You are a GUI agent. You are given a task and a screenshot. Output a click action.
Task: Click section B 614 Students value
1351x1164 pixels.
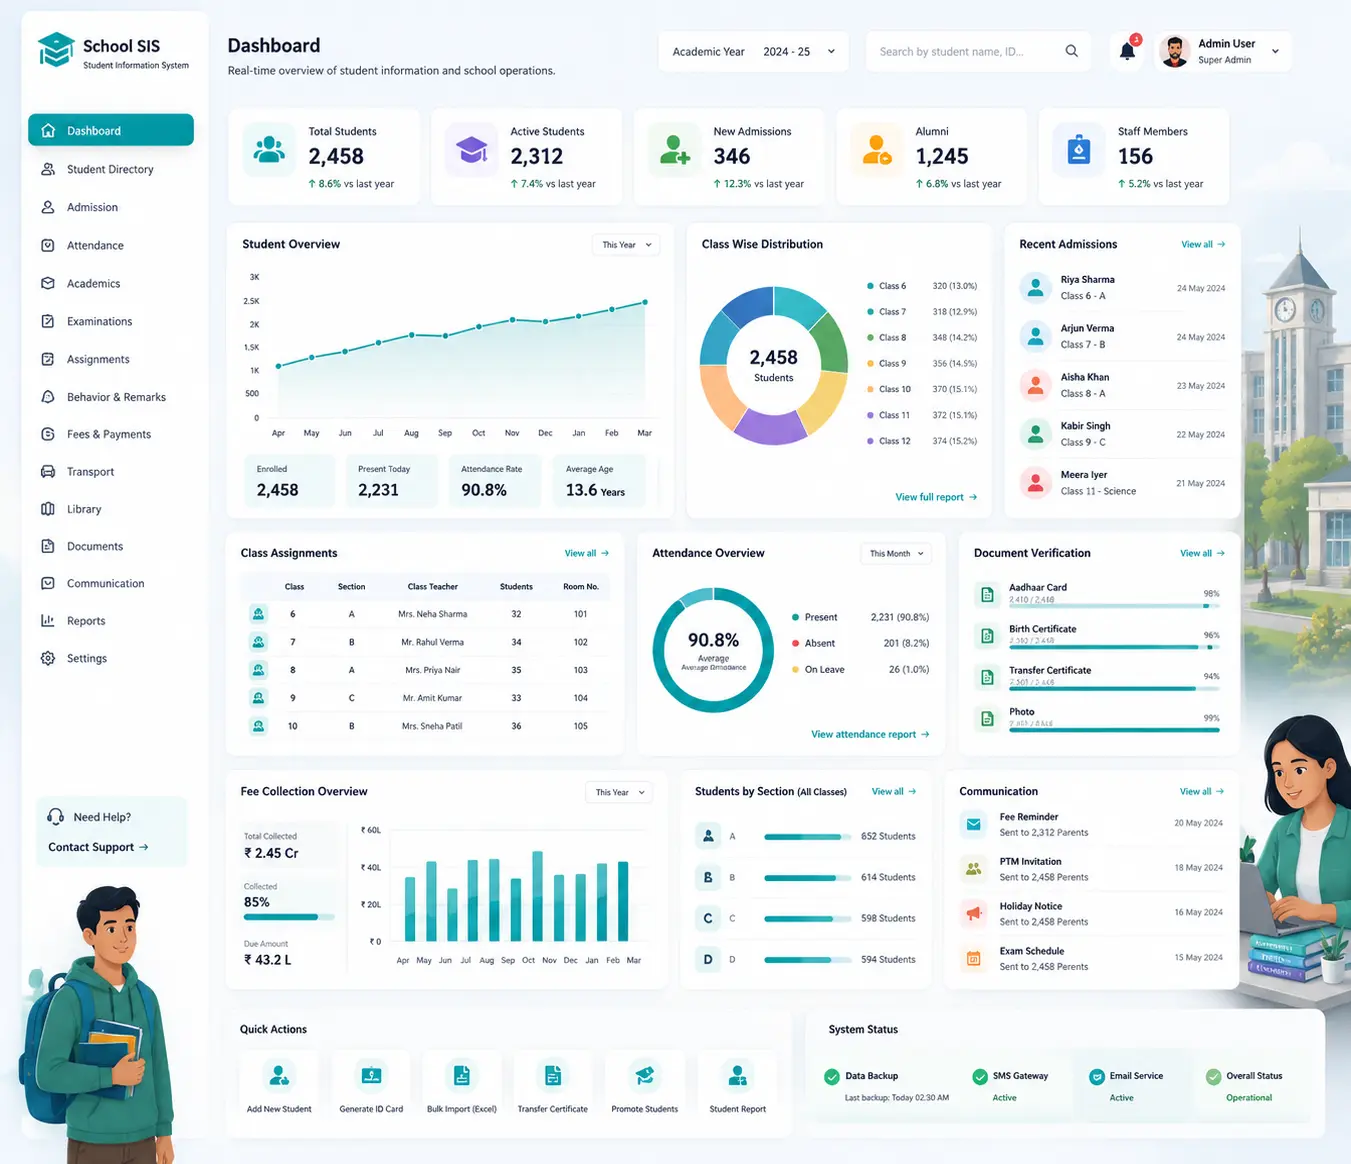pyautogui.click(x=888, y=877)
